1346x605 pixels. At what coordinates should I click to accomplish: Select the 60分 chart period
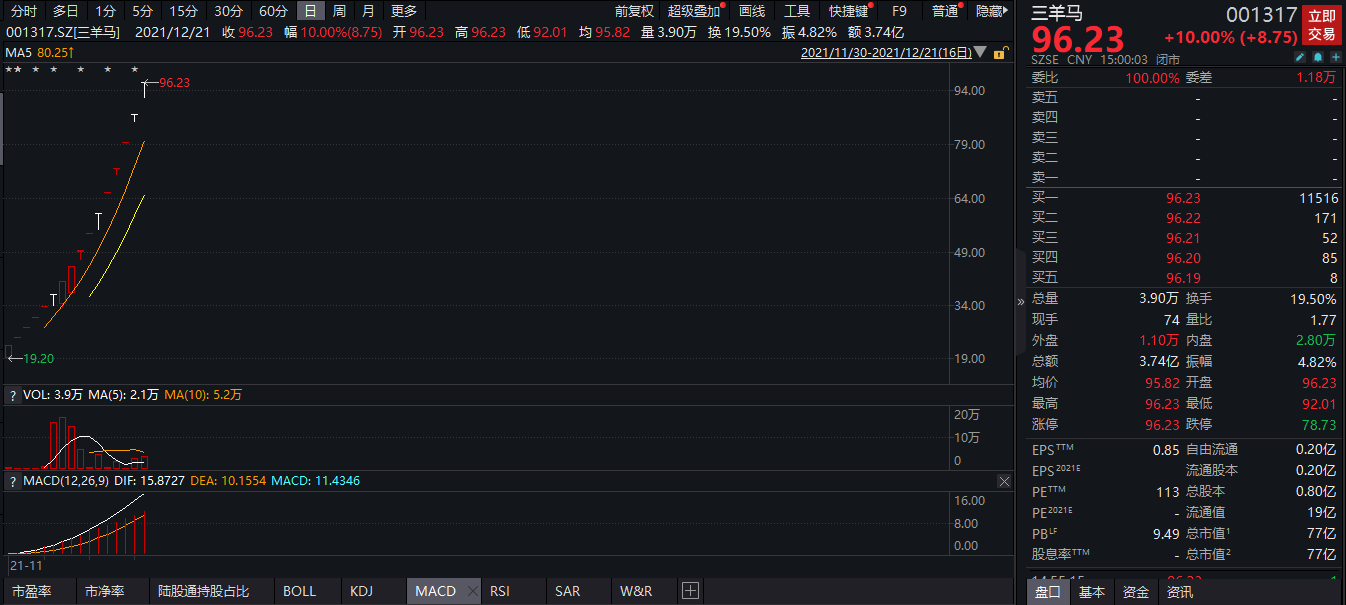pos(273,11)
